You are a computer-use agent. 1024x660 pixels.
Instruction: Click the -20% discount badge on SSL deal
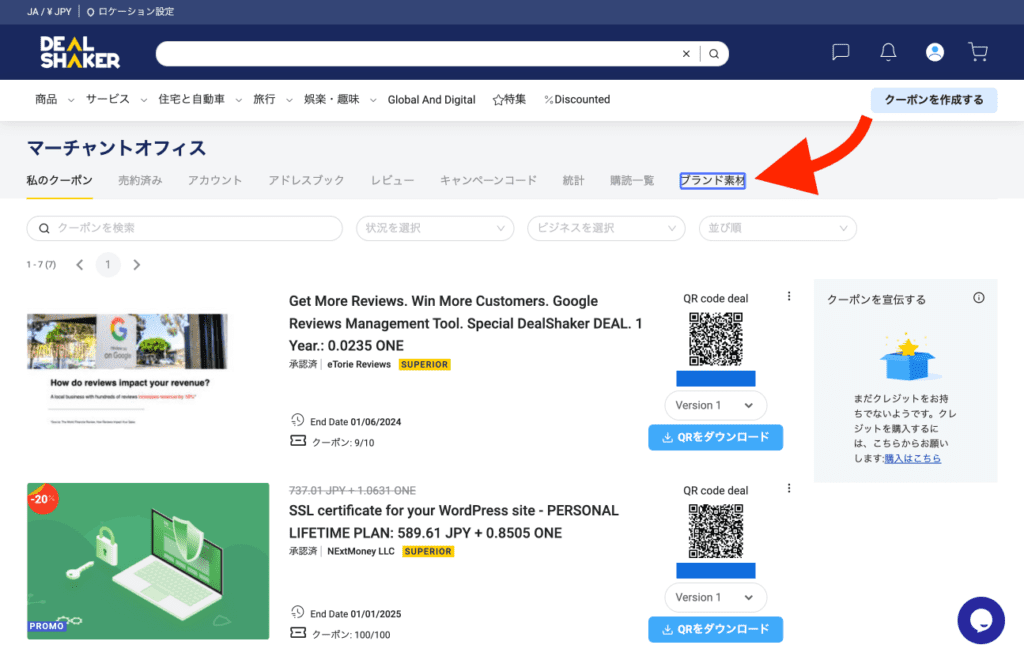pos(42,499)
